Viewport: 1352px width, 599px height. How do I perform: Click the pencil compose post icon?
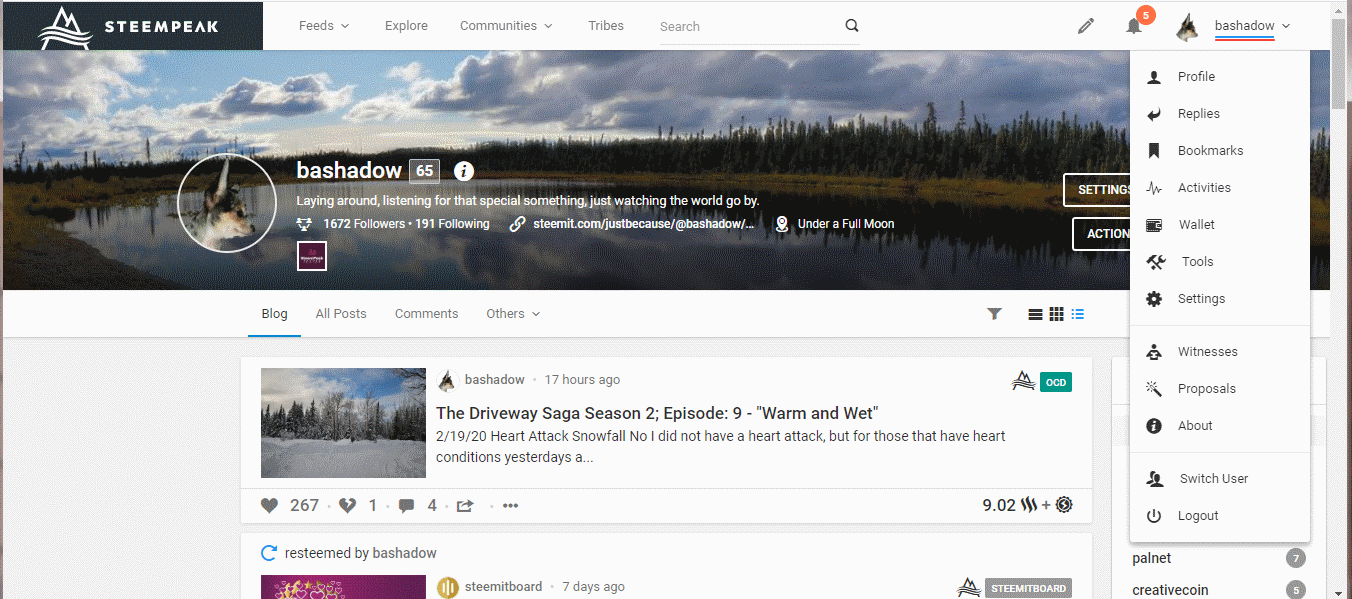[1086, 26]
